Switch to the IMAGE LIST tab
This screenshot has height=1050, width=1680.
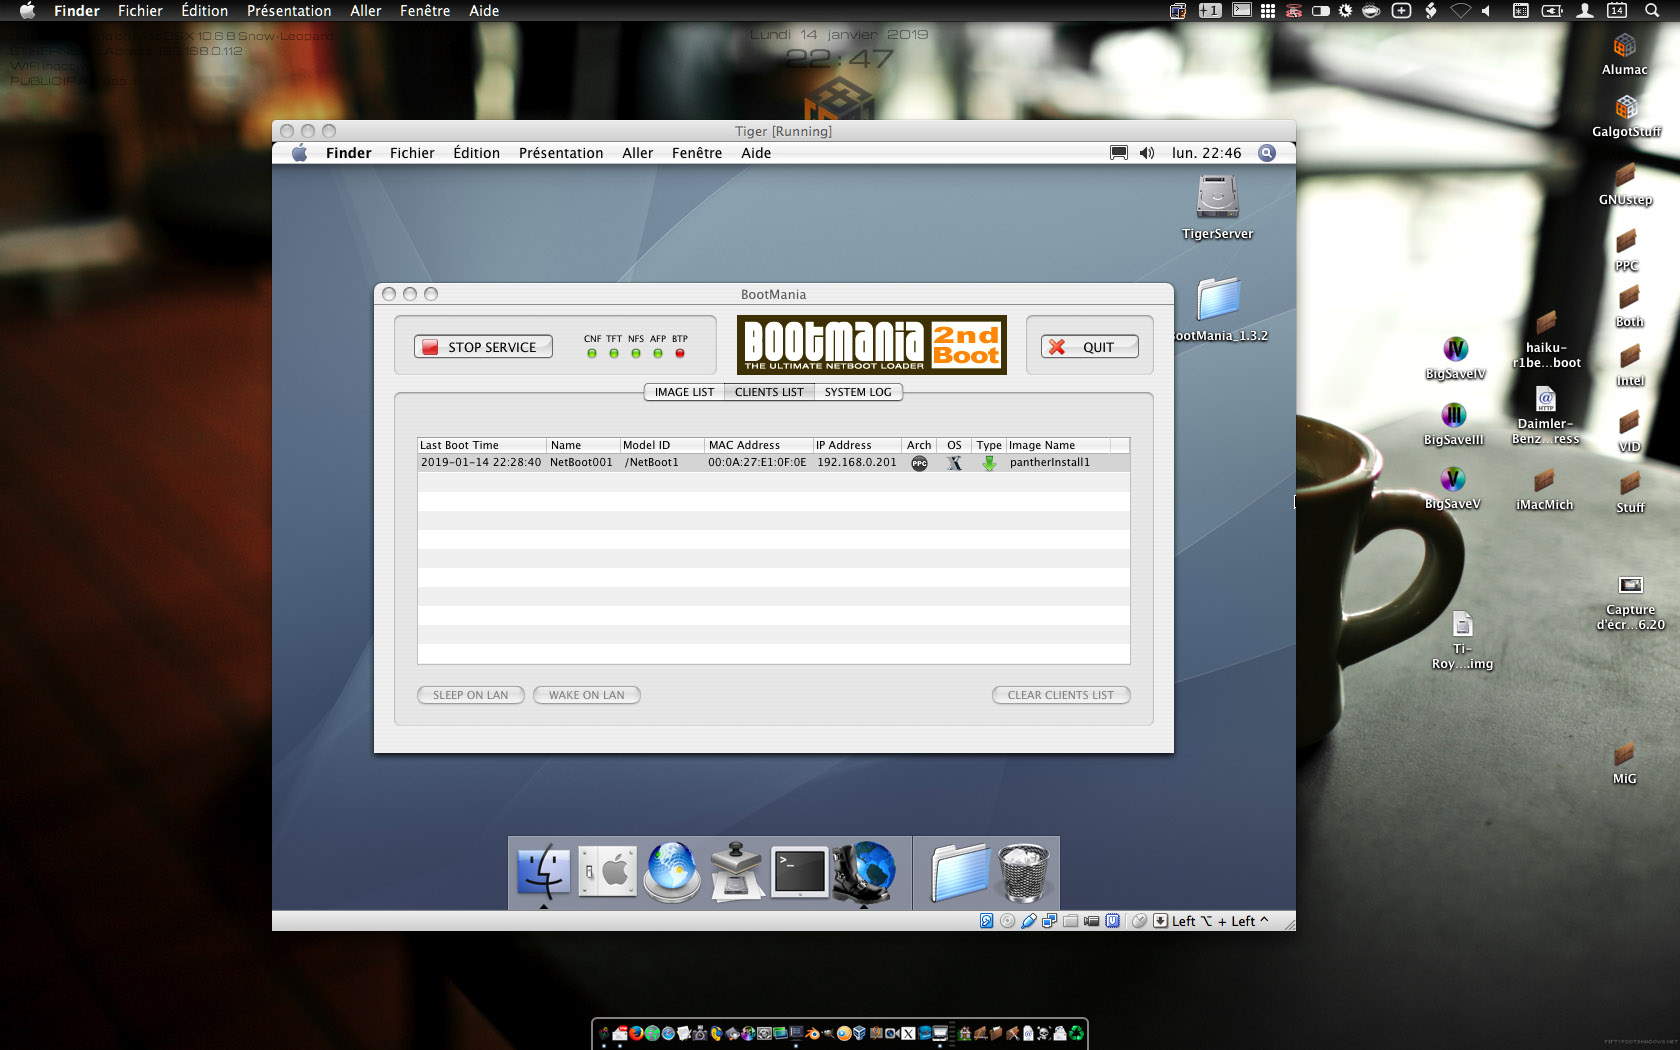click(x=684, y=392)
